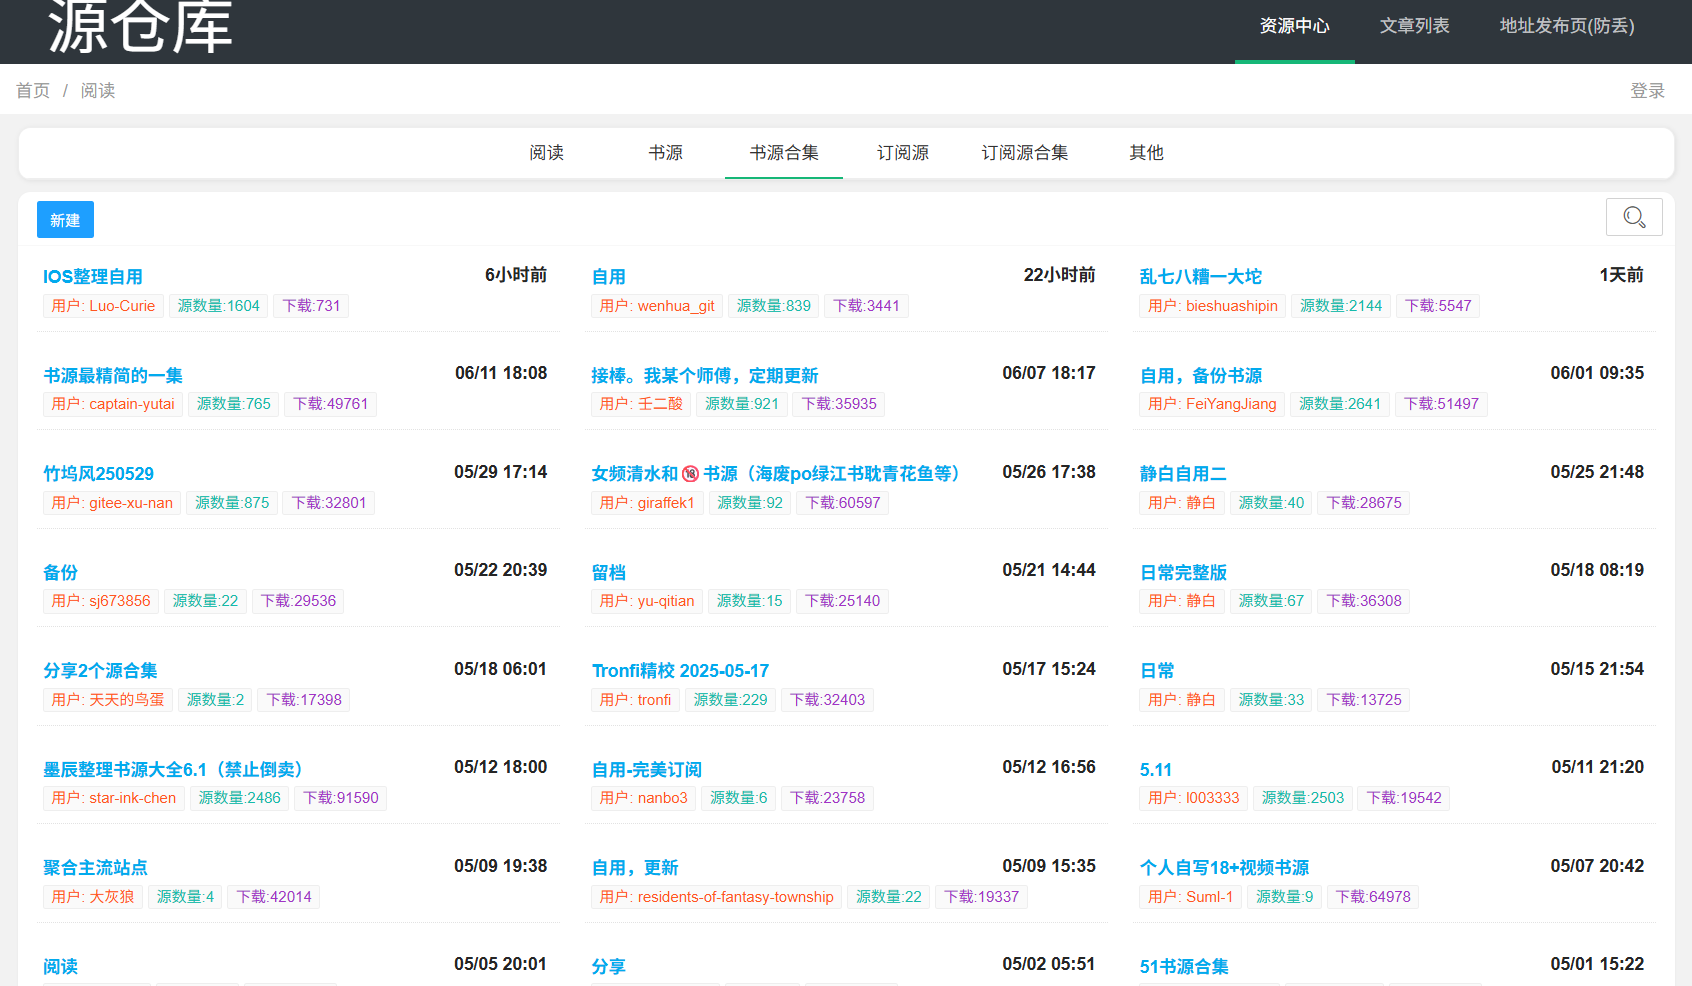Open 聚合主流站点 collection
Viewport: 1692px width, 986px height.
95,868
